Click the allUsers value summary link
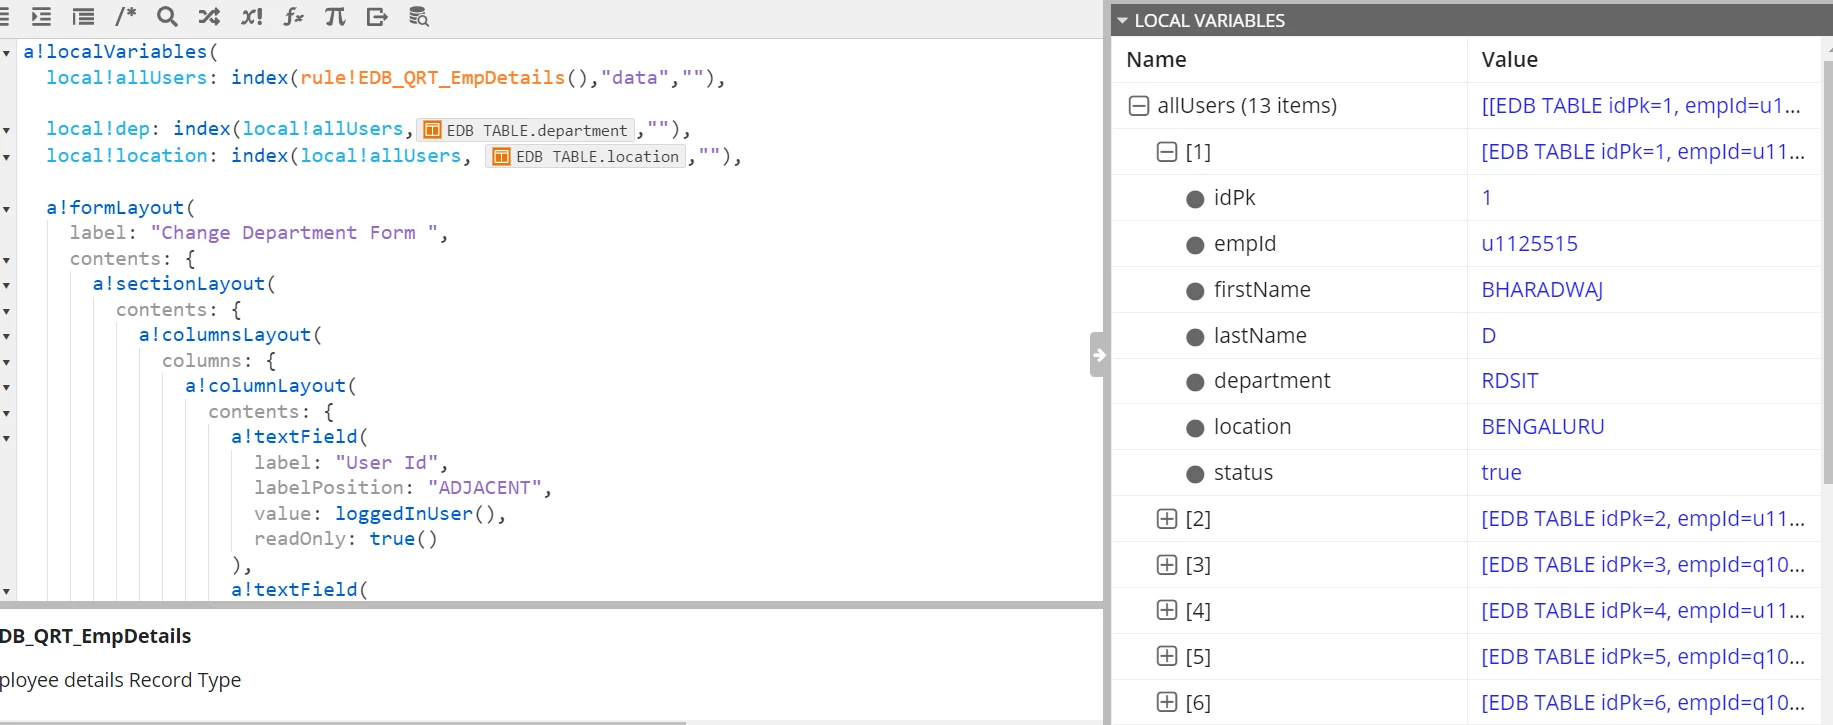The height and width of the screenshot is (725, 1833). pos(1640,105)
